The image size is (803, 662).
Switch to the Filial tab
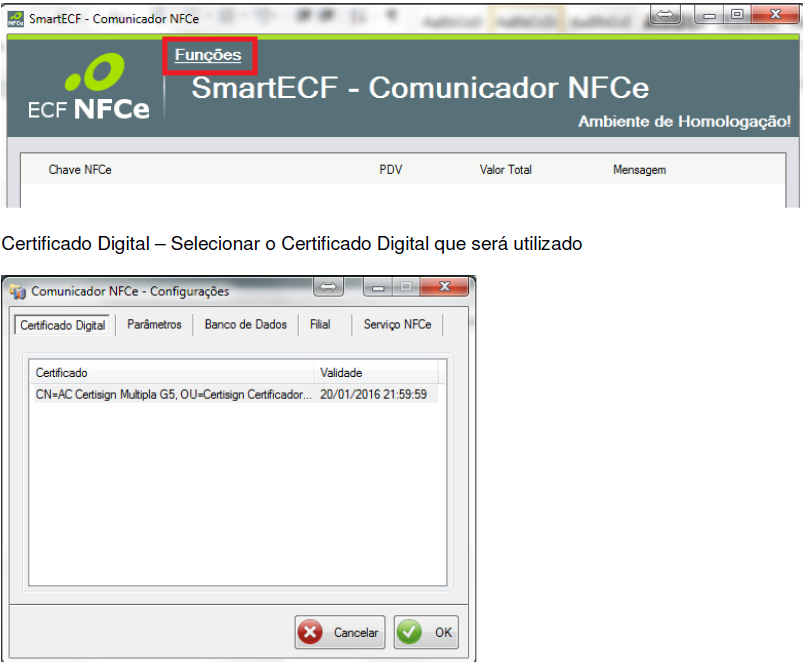click(320, 325)
